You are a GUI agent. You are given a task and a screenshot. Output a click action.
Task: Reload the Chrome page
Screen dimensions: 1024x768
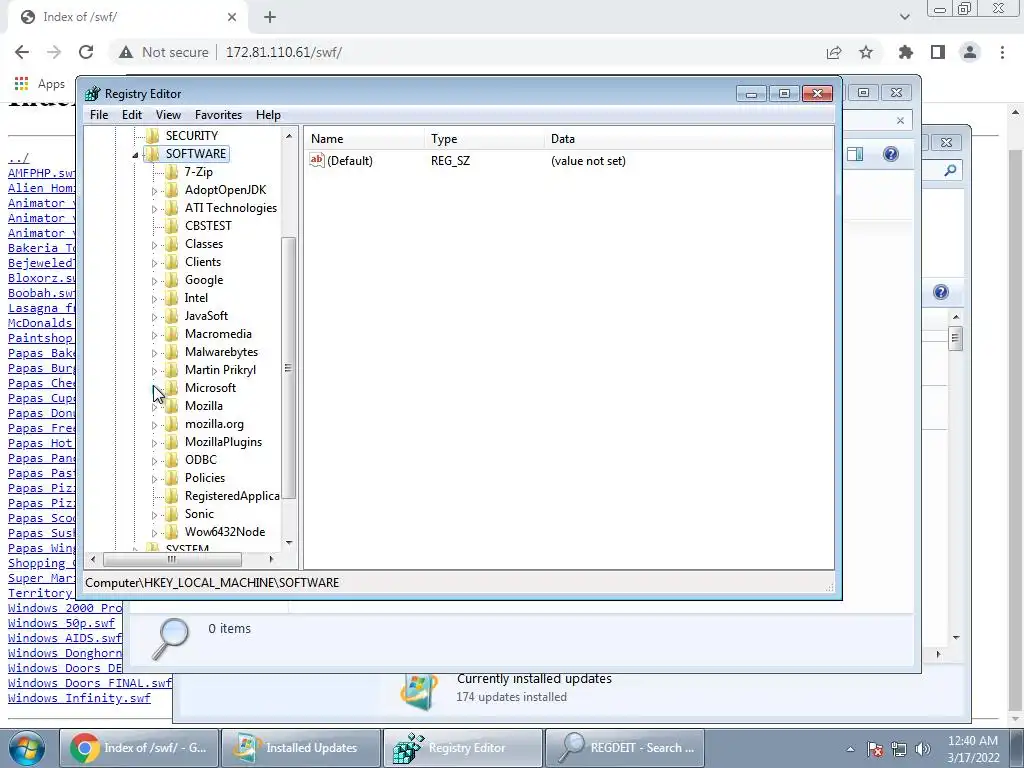point(86,52)
